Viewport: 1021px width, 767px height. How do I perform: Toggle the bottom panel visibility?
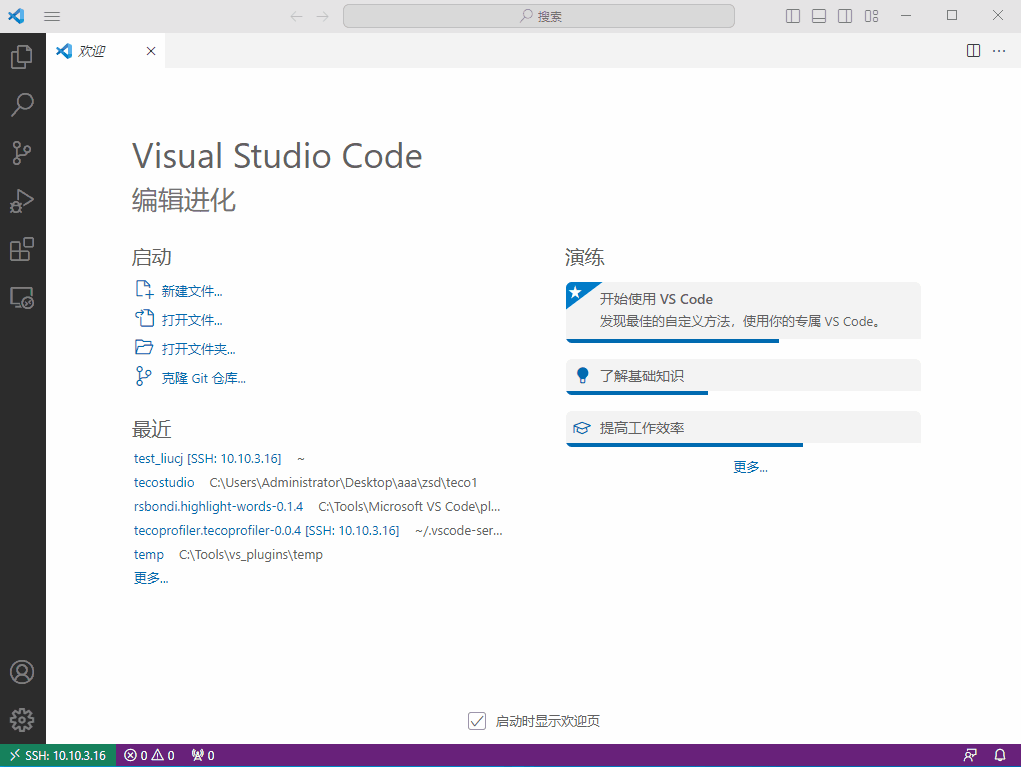(x=819, y=16)
